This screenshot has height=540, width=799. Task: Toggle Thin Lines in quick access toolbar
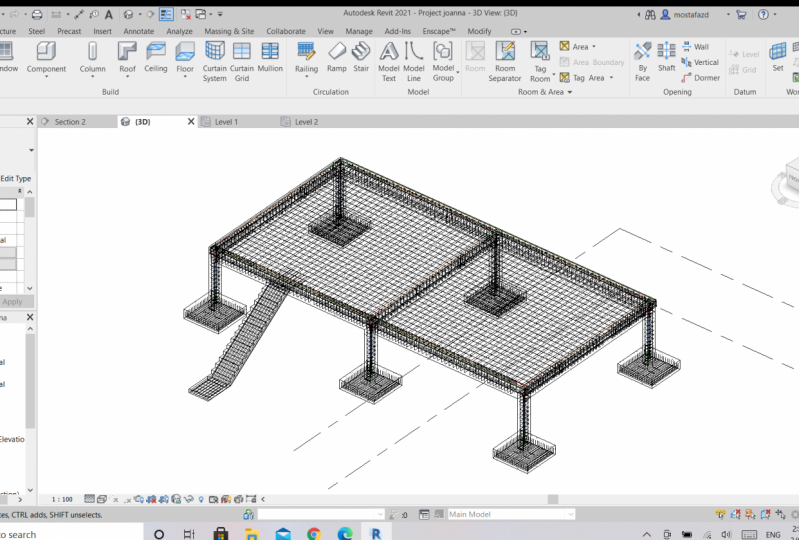point(166,14)
